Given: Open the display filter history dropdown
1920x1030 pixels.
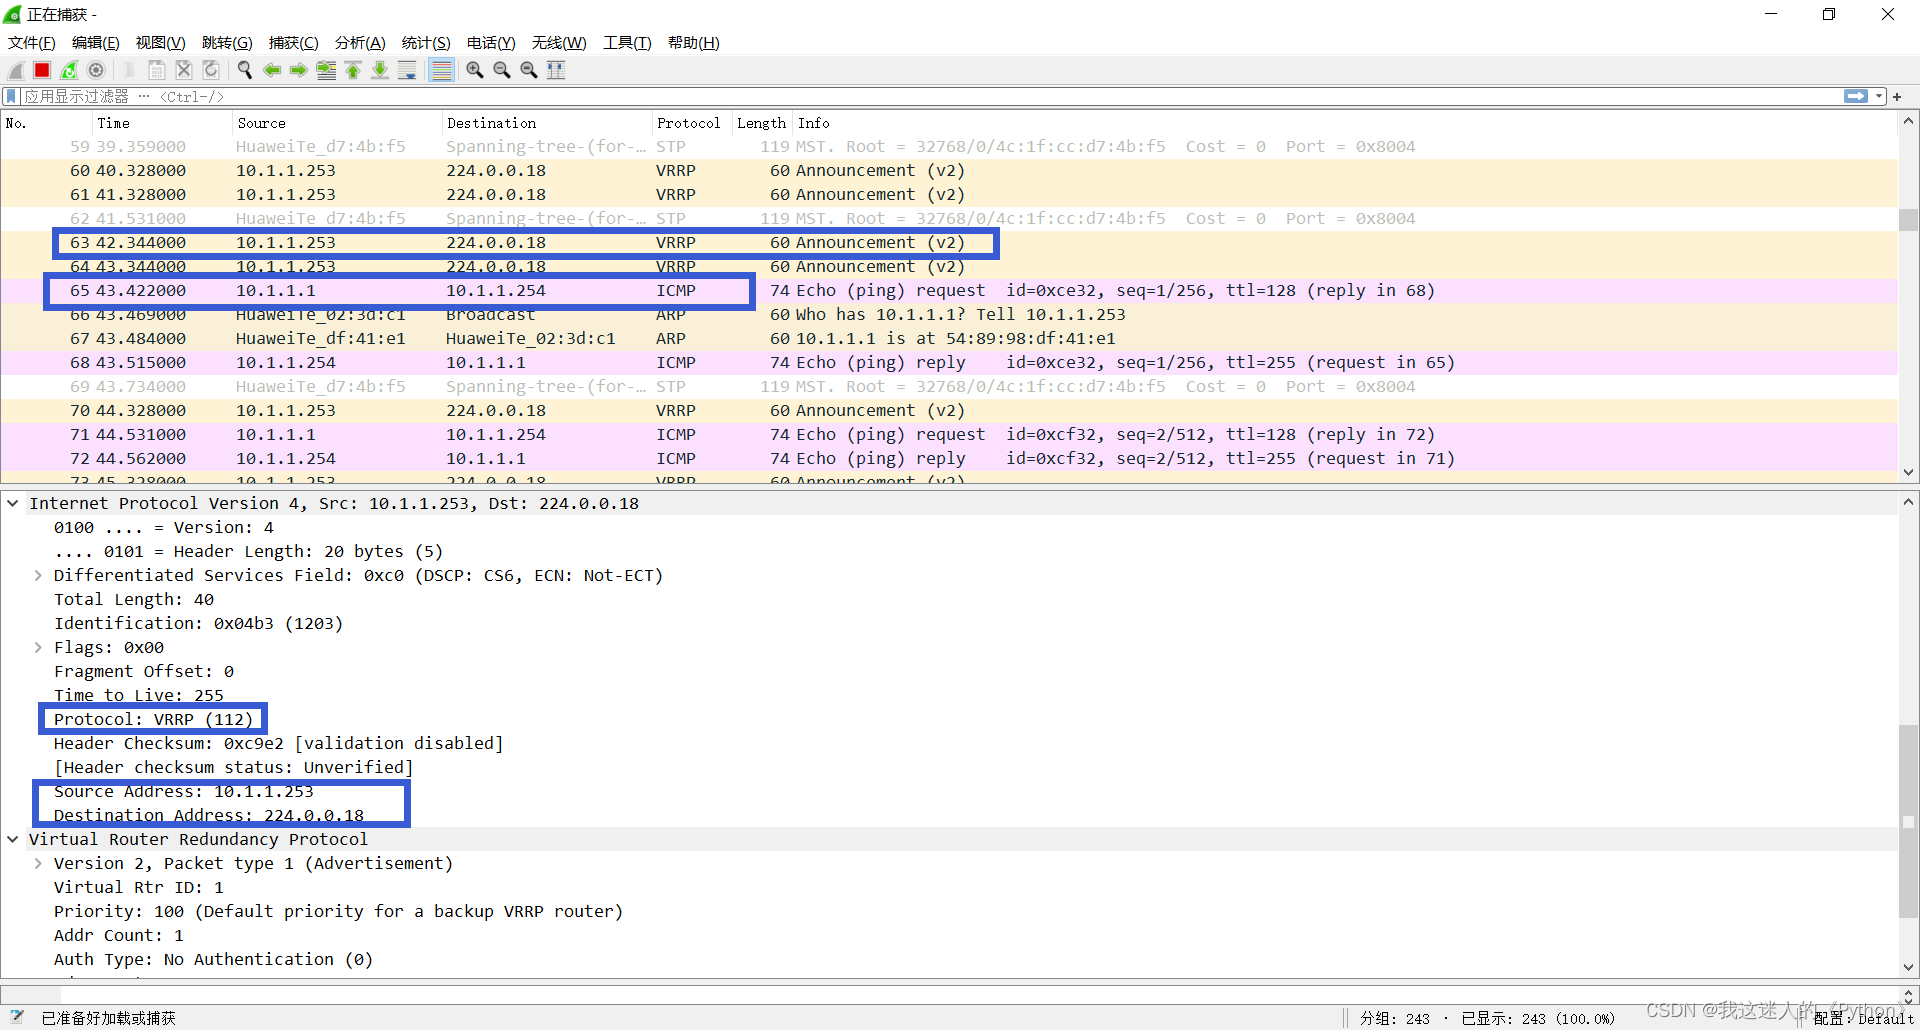Looking at the screenshot, I should click(1878, 96).
